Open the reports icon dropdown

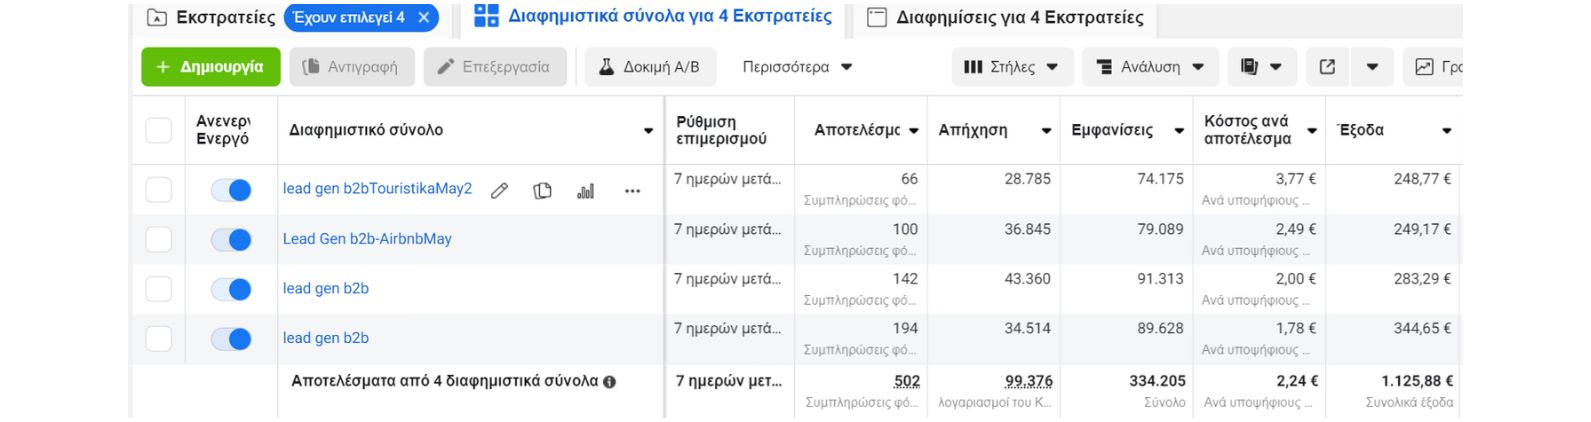coord(1262,67)
